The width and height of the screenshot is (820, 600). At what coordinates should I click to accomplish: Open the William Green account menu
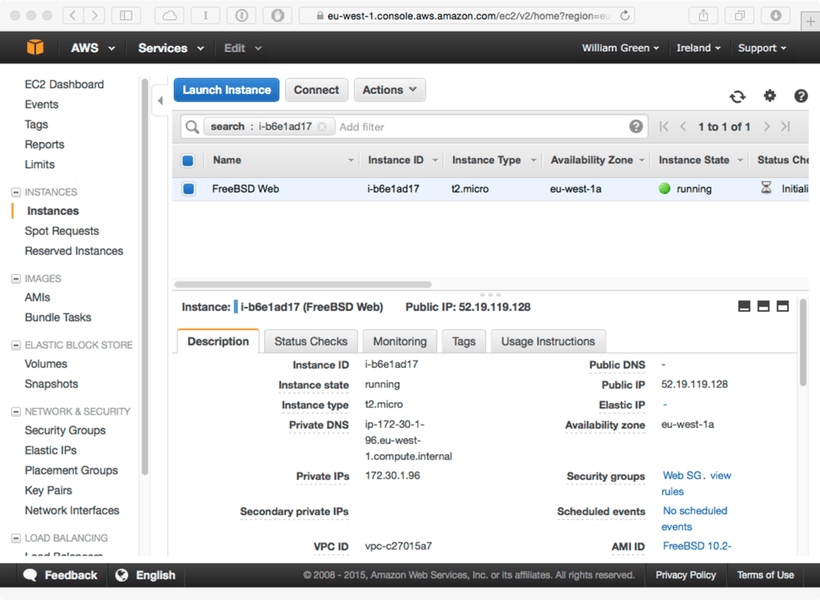coord(620,48)
